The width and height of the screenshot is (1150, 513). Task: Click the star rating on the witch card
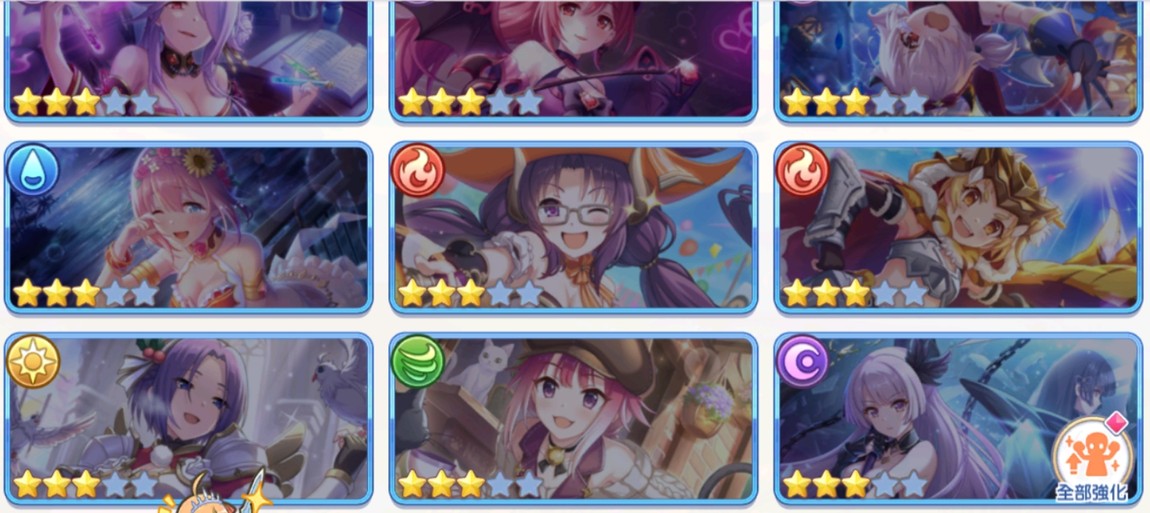[470, 293]
